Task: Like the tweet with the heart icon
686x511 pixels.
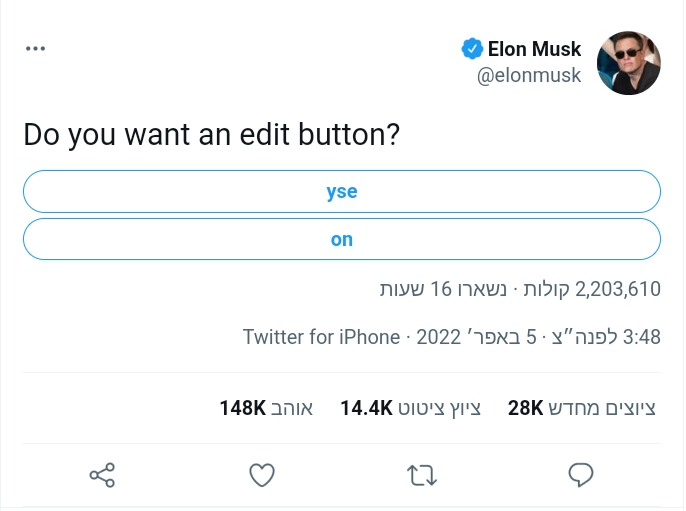Action: (262, 474)
